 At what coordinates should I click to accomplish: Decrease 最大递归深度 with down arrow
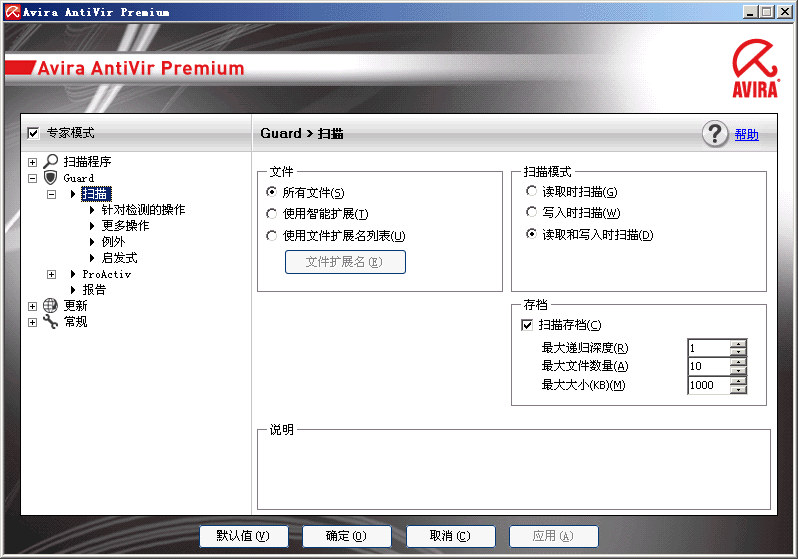point(738,352)
